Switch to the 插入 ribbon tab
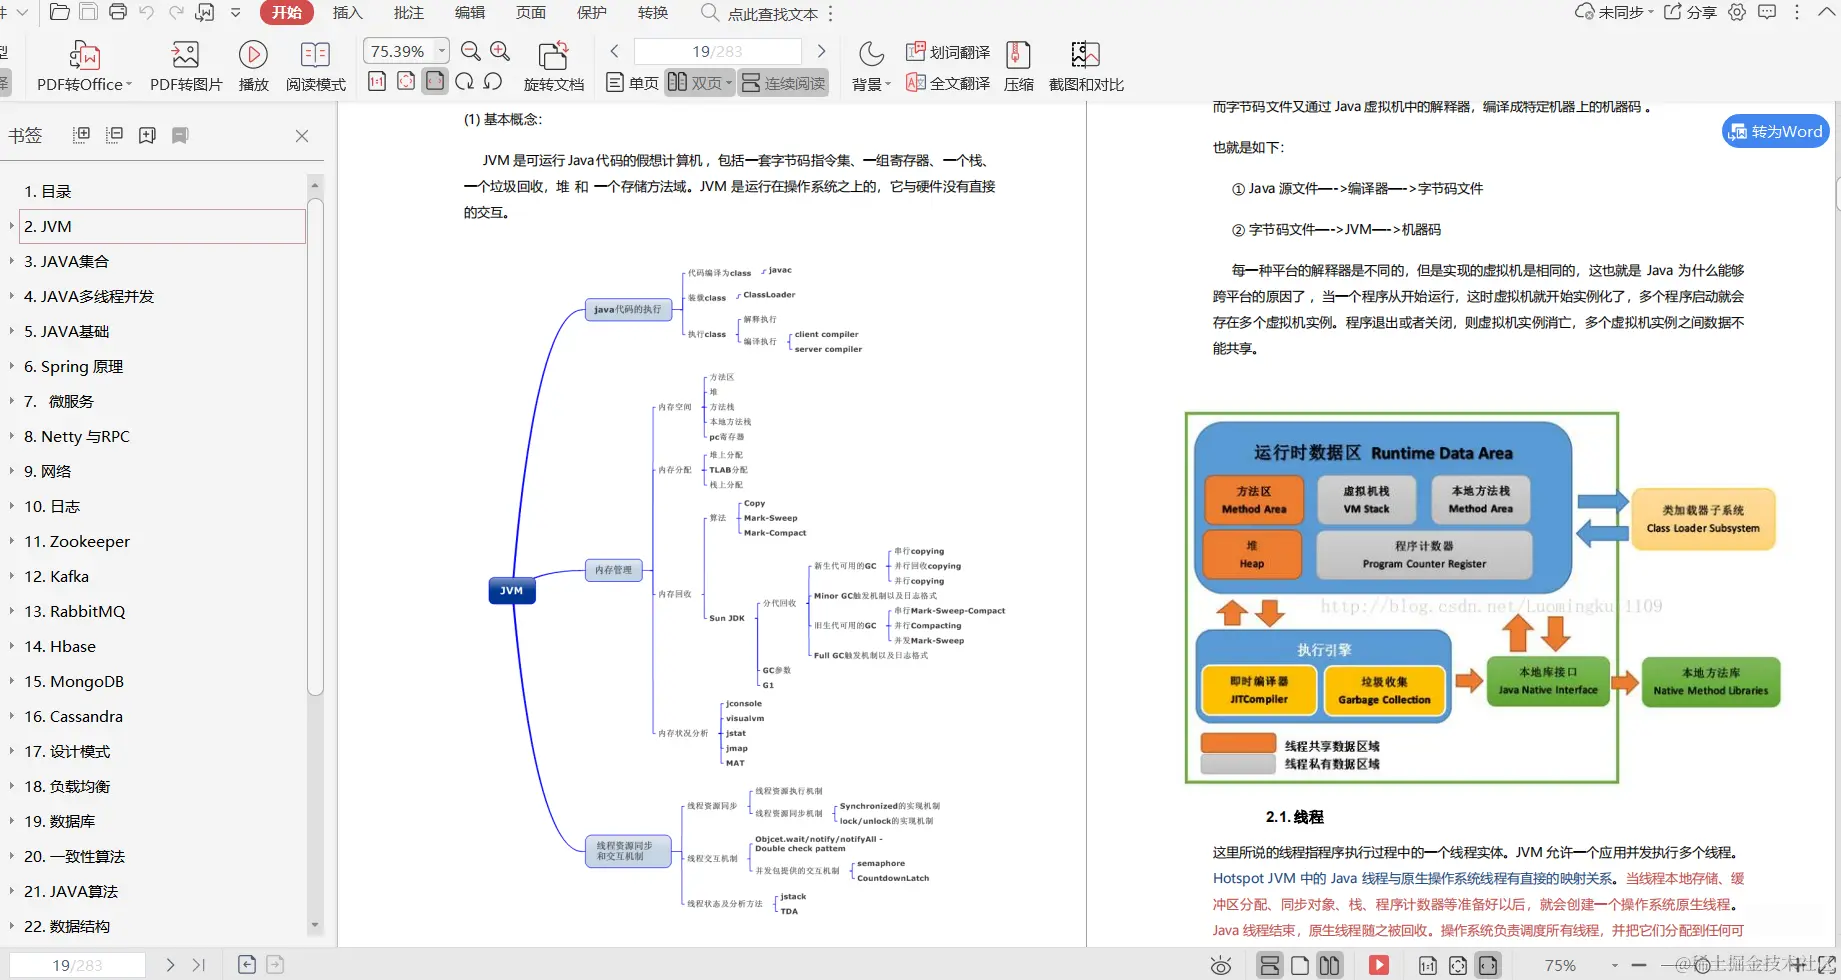Image resolution: width=1841 pixels, height=980 pixels. point(347,13)
